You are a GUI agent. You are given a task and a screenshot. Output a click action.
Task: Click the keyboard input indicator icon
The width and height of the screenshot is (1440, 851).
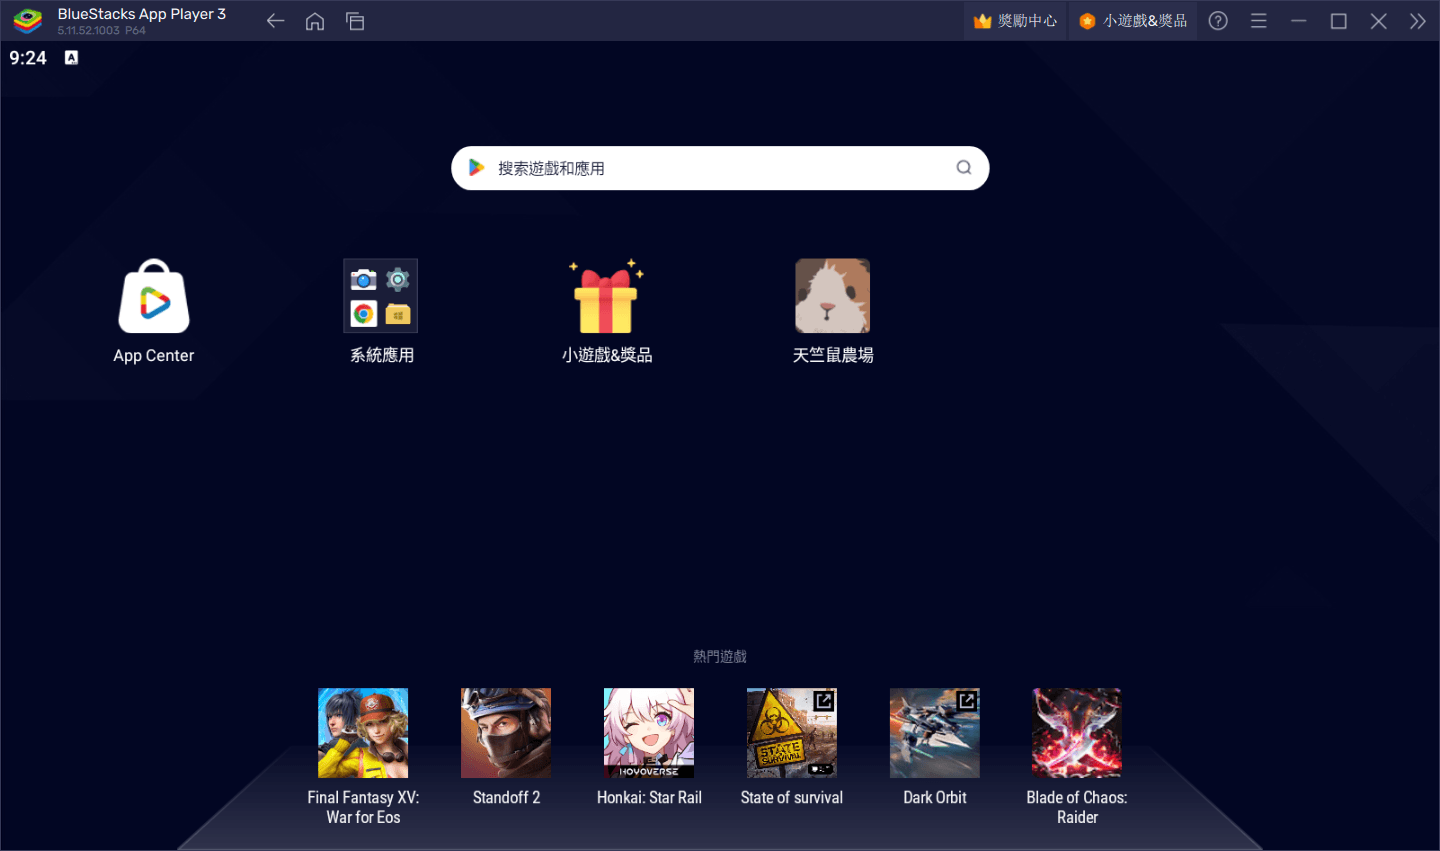(71, 58)
